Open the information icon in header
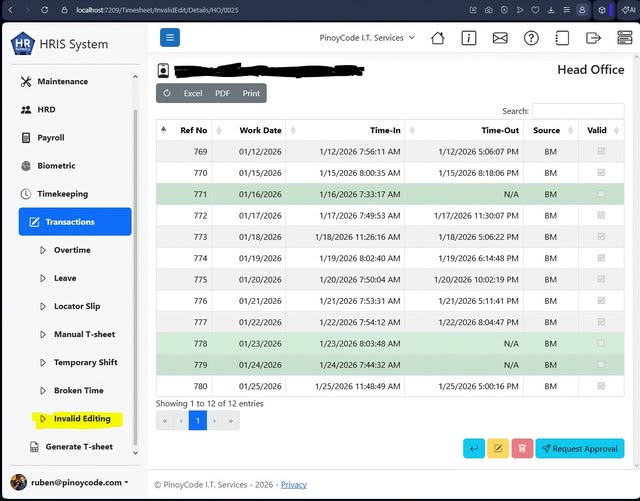640x501 pixels. (x=469, y=38)
